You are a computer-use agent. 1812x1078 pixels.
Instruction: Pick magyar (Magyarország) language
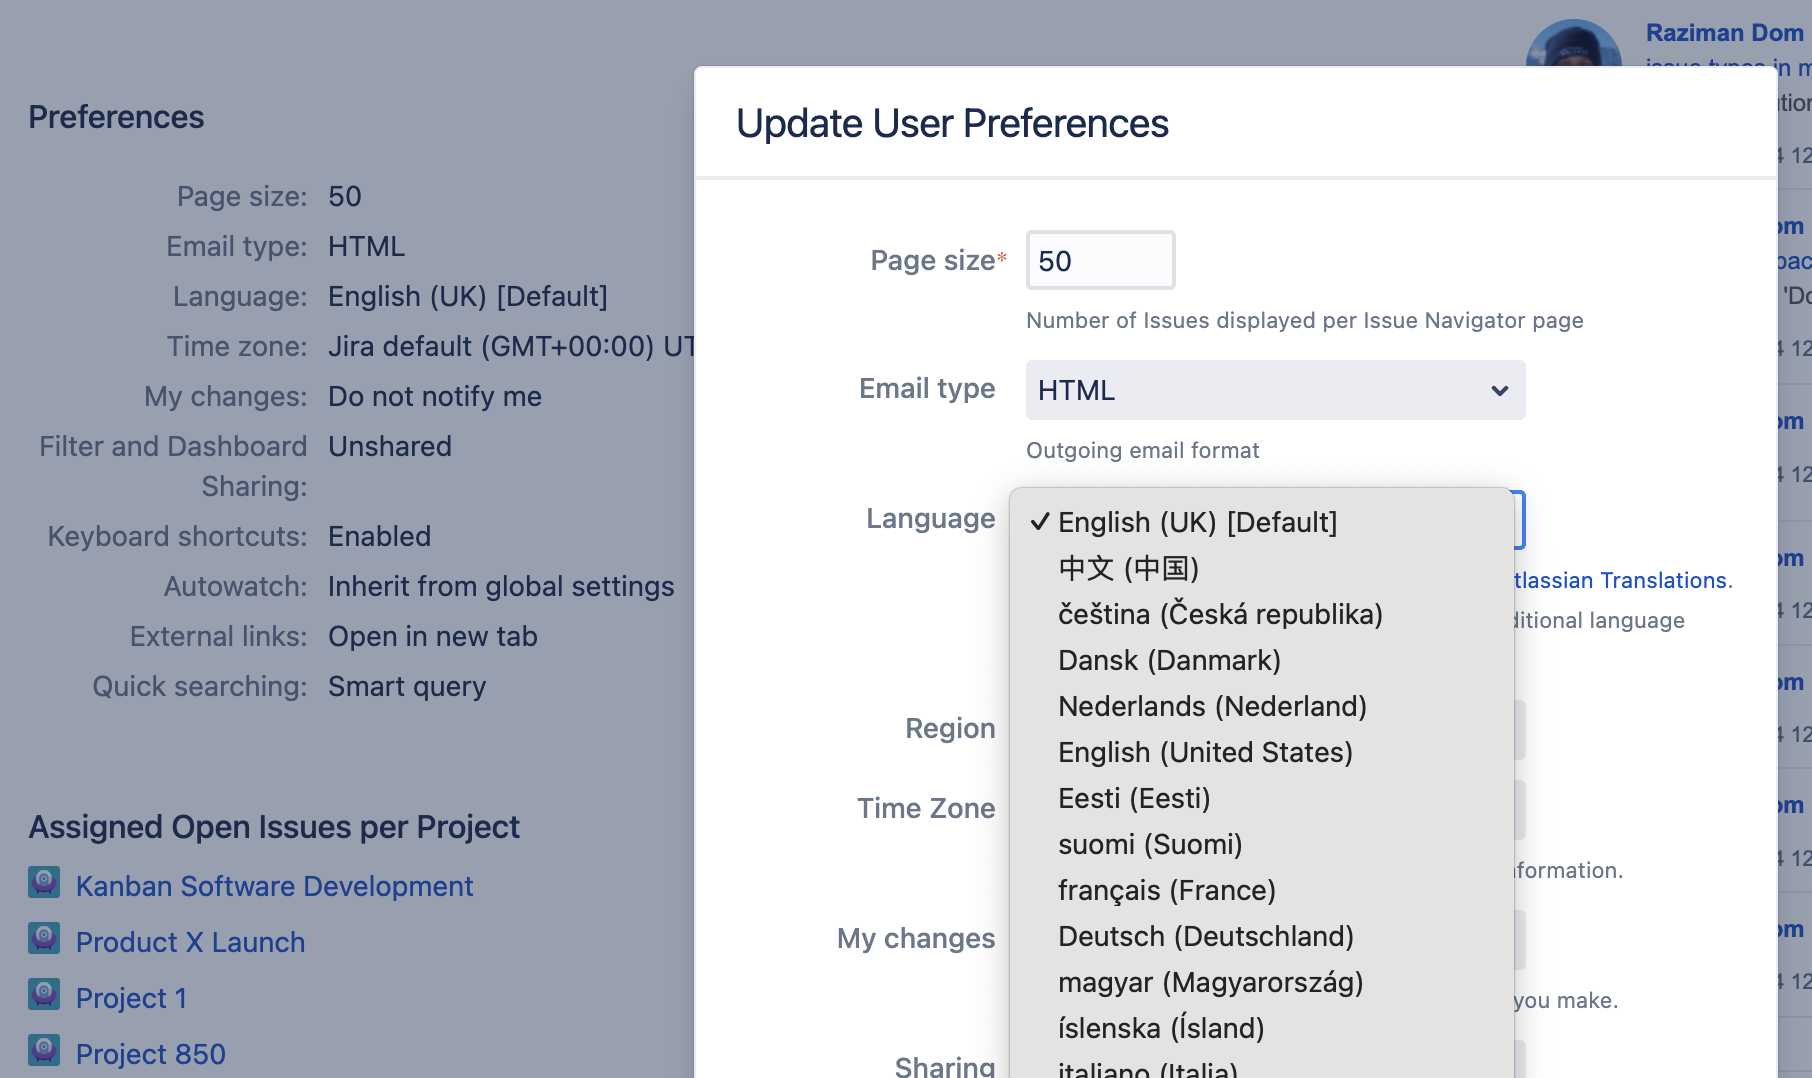(1211, 982)
